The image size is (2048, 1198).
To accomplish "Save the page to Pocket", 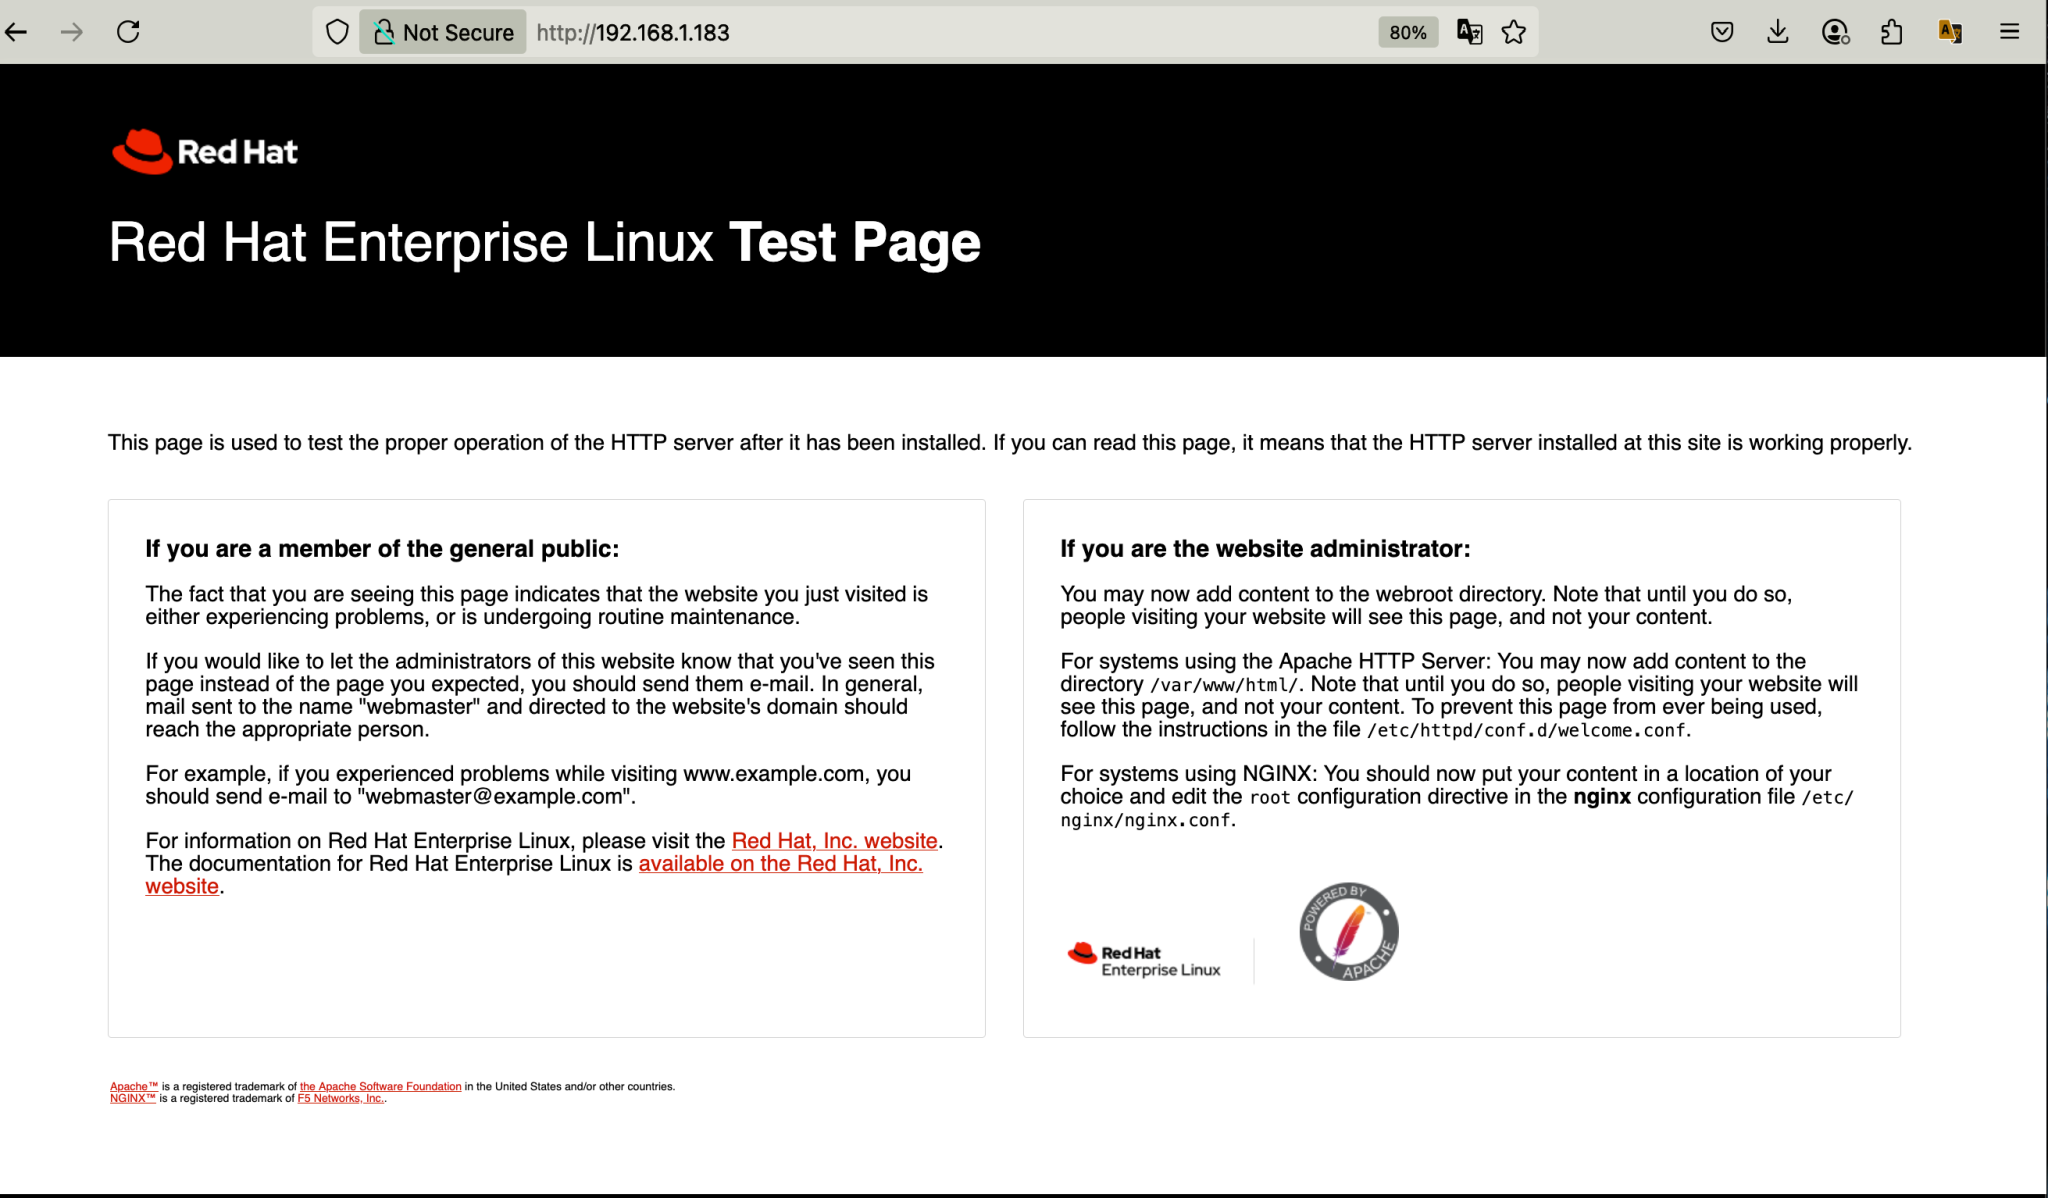I will click(x=1722, y=32).
